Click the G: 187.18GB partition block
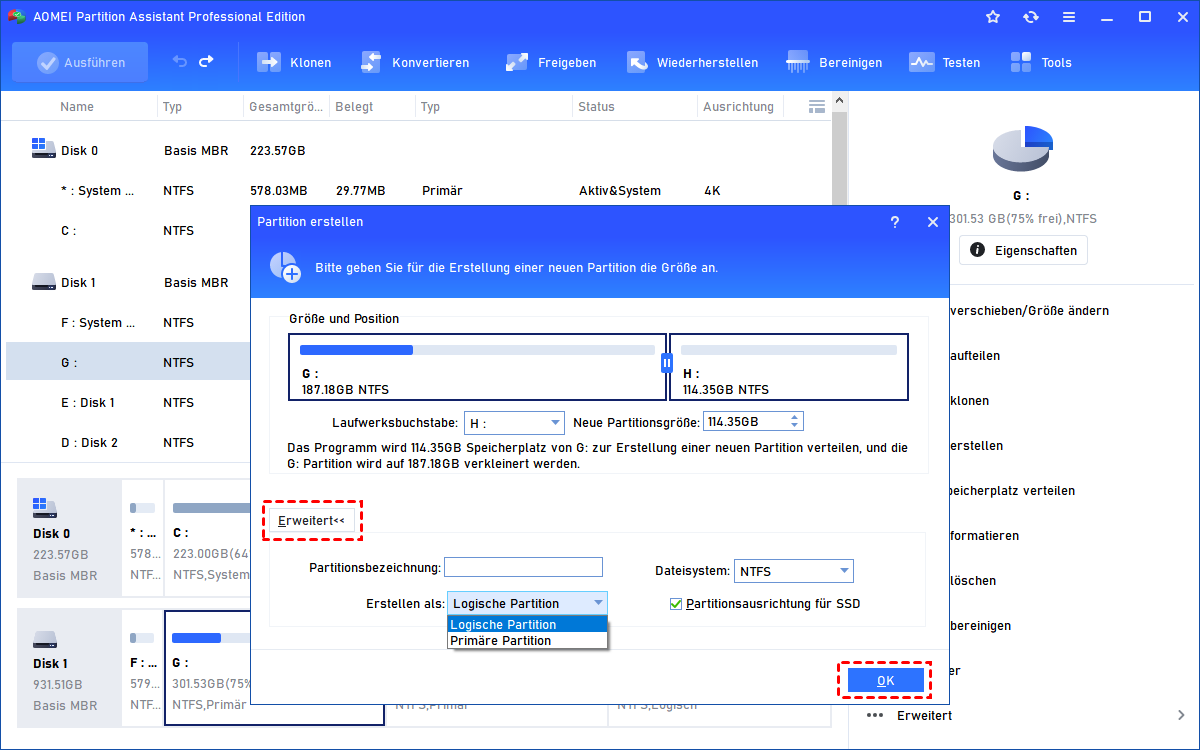Viewport: 1200px width, 750px height. (477, 368)
